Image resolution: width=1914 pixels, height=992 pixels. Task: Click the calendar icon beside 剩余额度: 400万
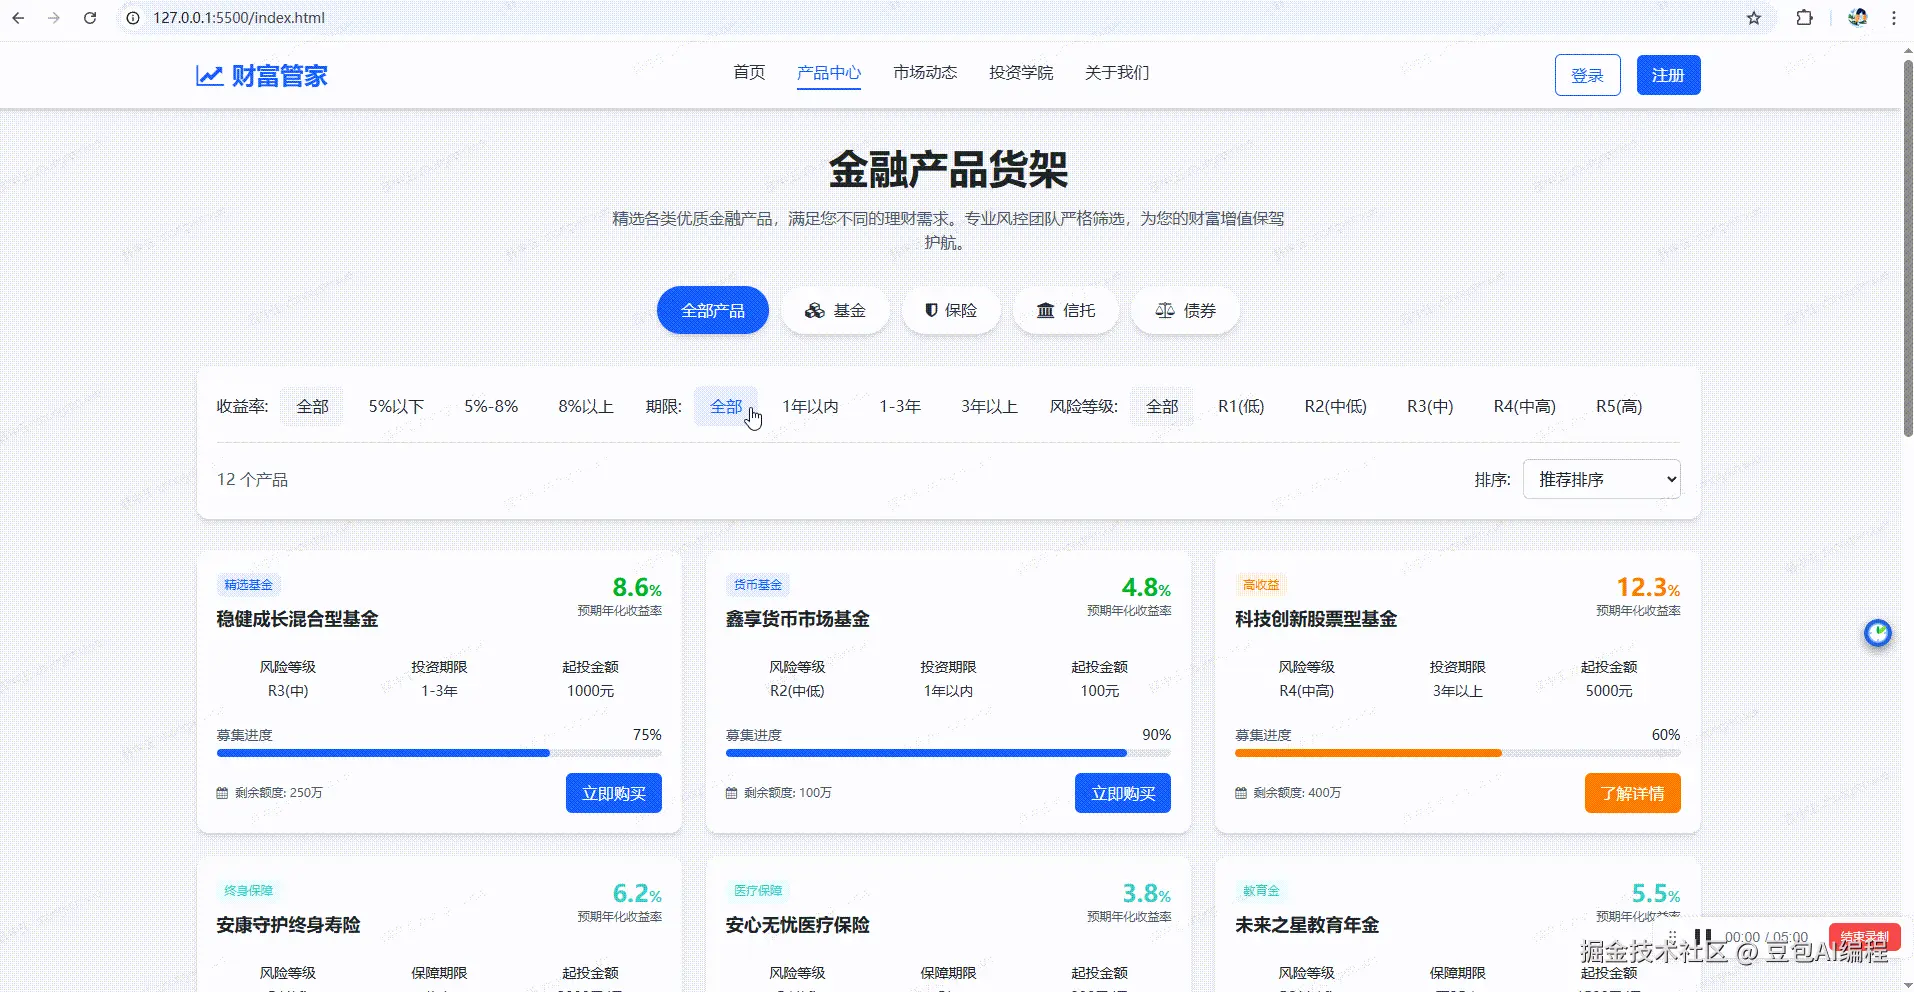(1241, 793)
